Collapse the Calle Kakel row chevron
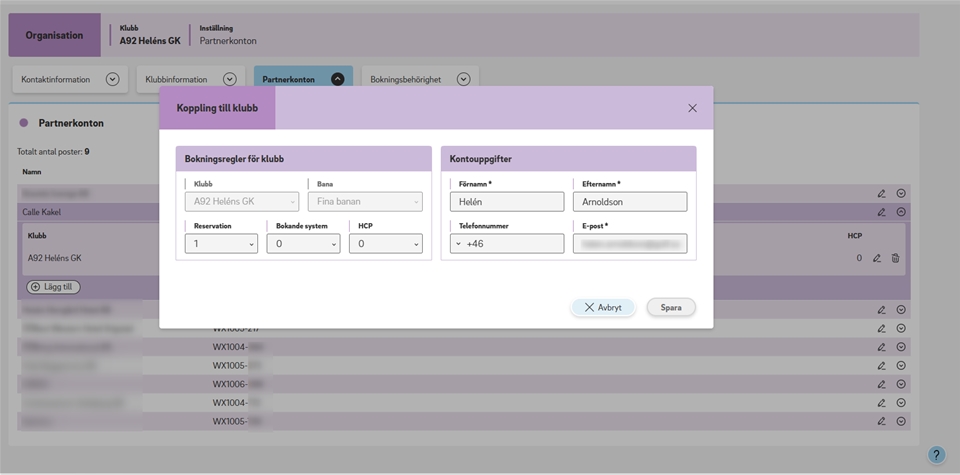Image resolution: width=960 pixels, height=475 pixels. coord(901,212)
